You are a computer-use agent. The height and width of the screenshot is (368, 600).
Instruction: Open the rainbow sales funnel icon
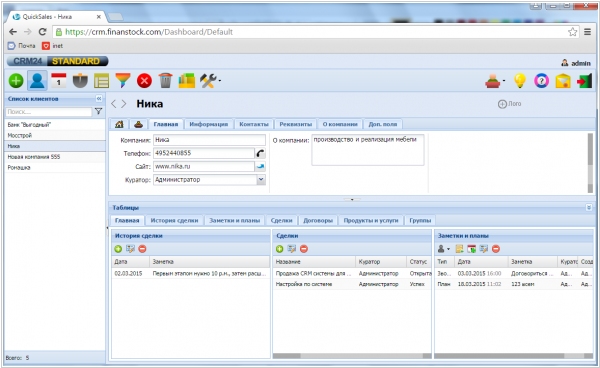click(123, 81)
